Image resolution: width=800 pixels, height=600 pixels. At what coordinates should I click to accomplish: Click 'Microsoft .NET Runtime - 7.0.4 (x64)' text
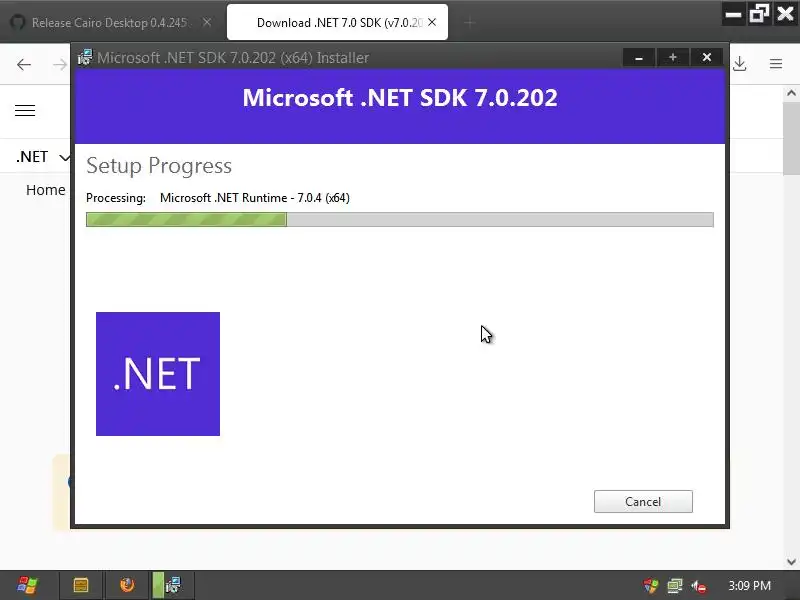coord(255,198)
